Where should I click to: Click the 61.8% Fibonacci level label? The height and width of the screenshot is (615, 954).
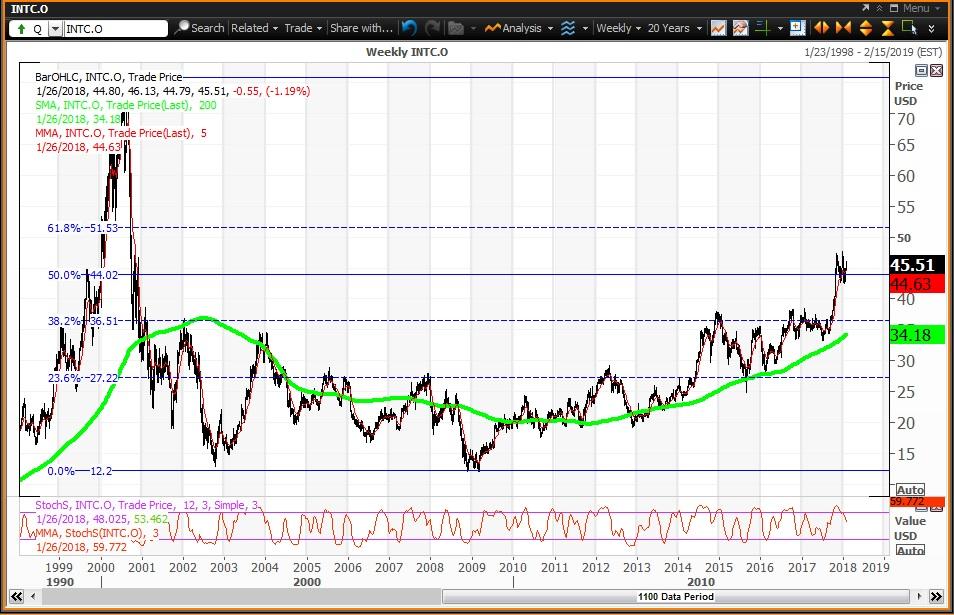click(83, 228)
